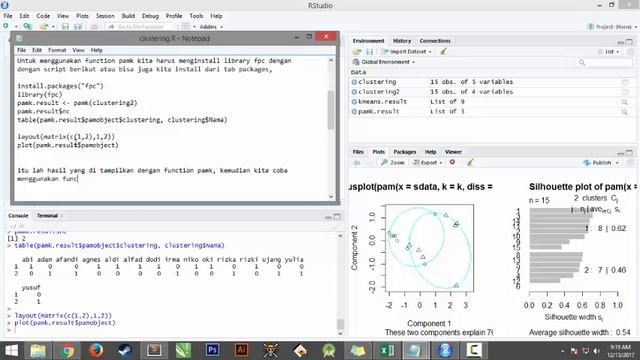Clear all plots with the broom icon

470,162
